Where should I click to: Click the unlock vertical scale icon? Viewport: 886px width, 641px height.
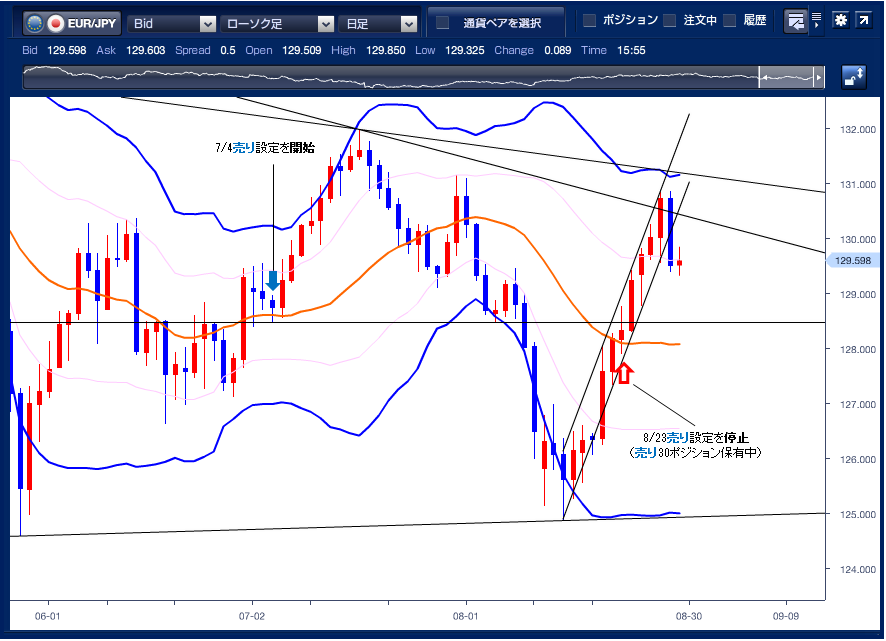tap(853, 76)
